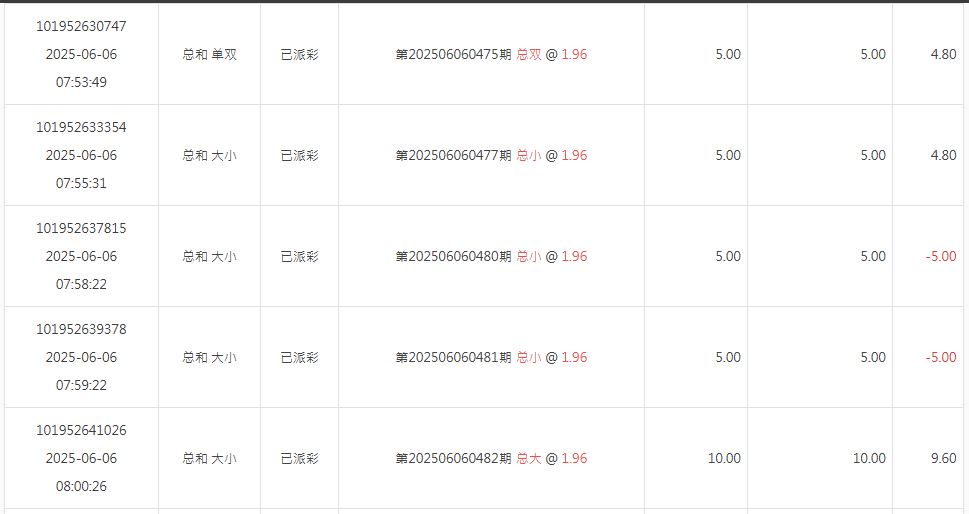Click the 07:53:49 timestamp
Image resolution: width=969 pixels, height=514 pixels.
pos(81,82)
